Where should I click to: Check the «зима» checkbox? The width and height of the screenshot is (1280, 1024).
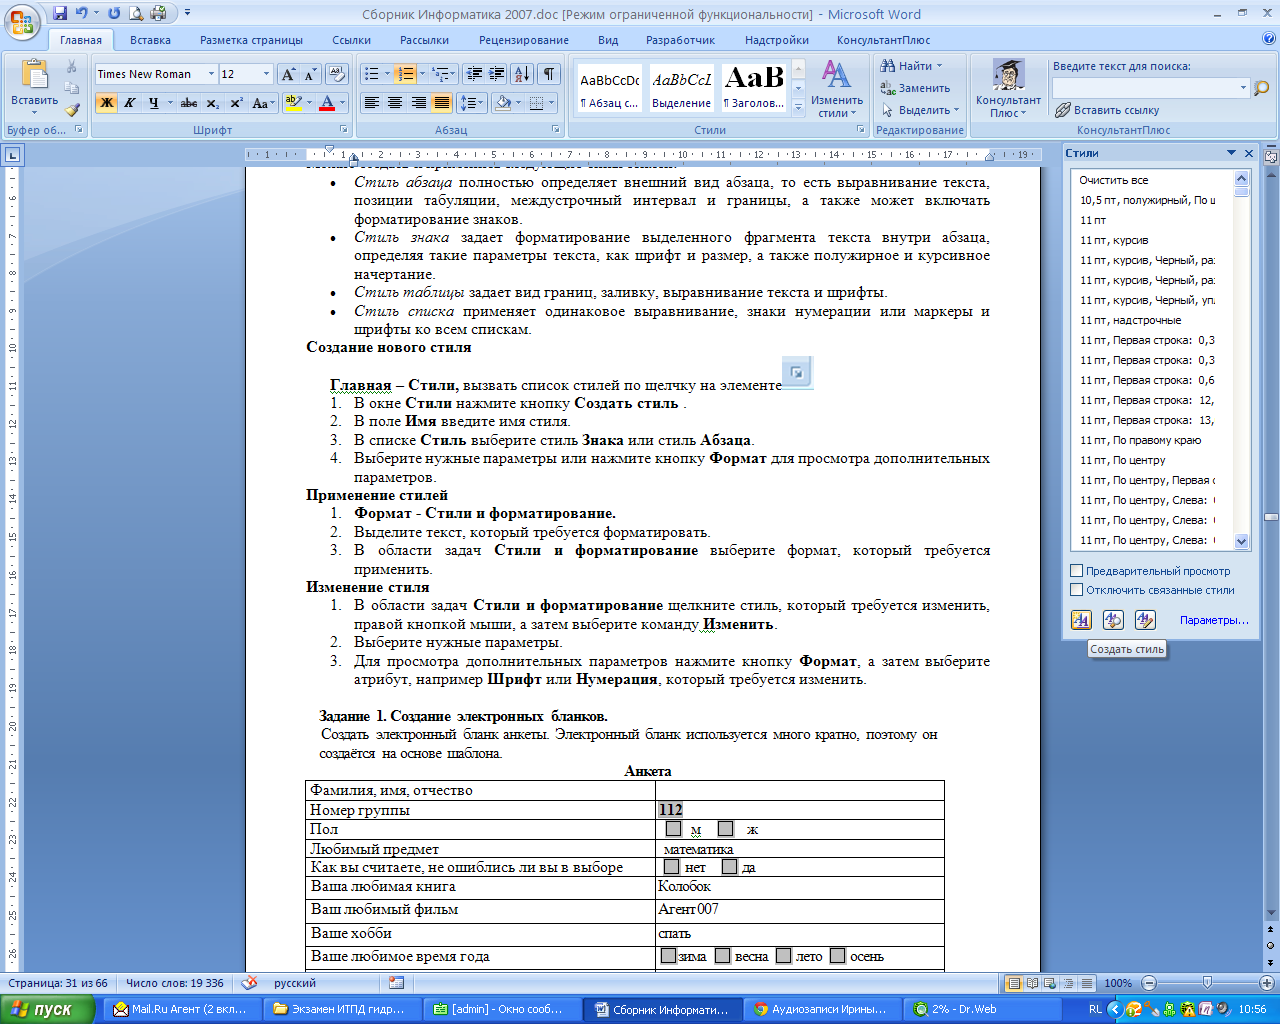669,956
